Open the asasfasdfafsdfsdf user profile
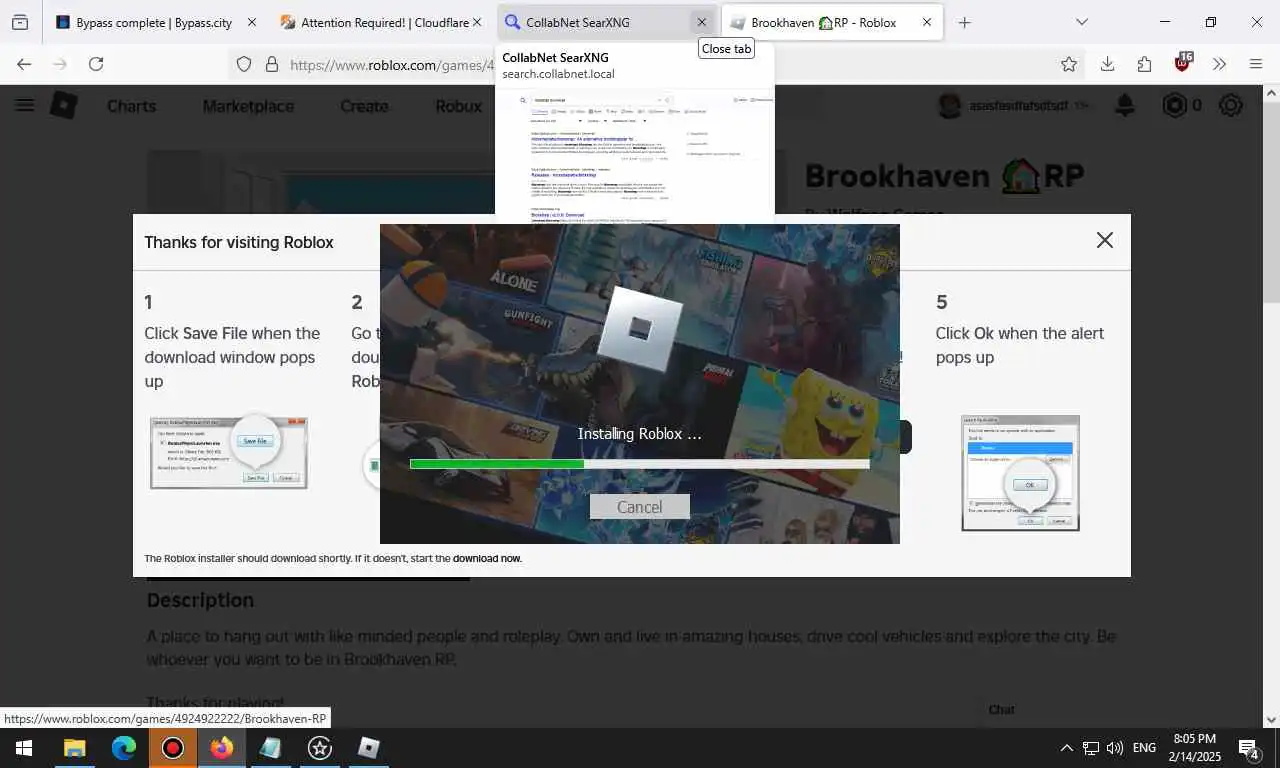1280x768 pixels. (1003, 105)
